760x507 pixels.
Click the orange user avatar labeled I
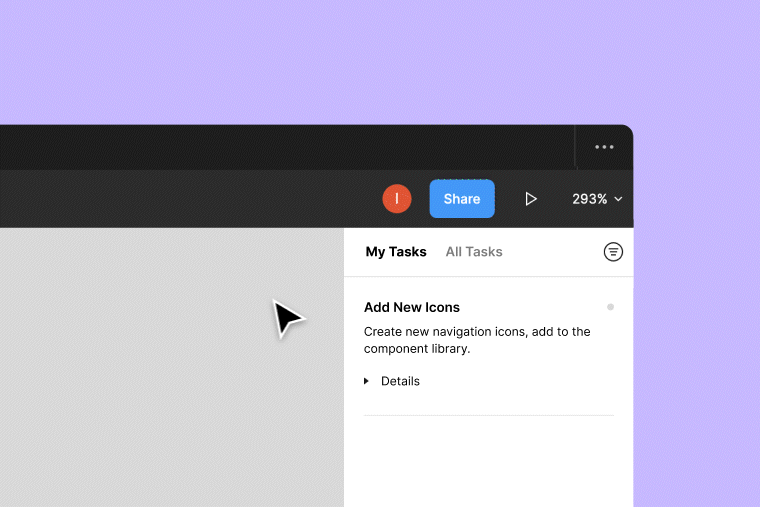(x=397, y=199)
